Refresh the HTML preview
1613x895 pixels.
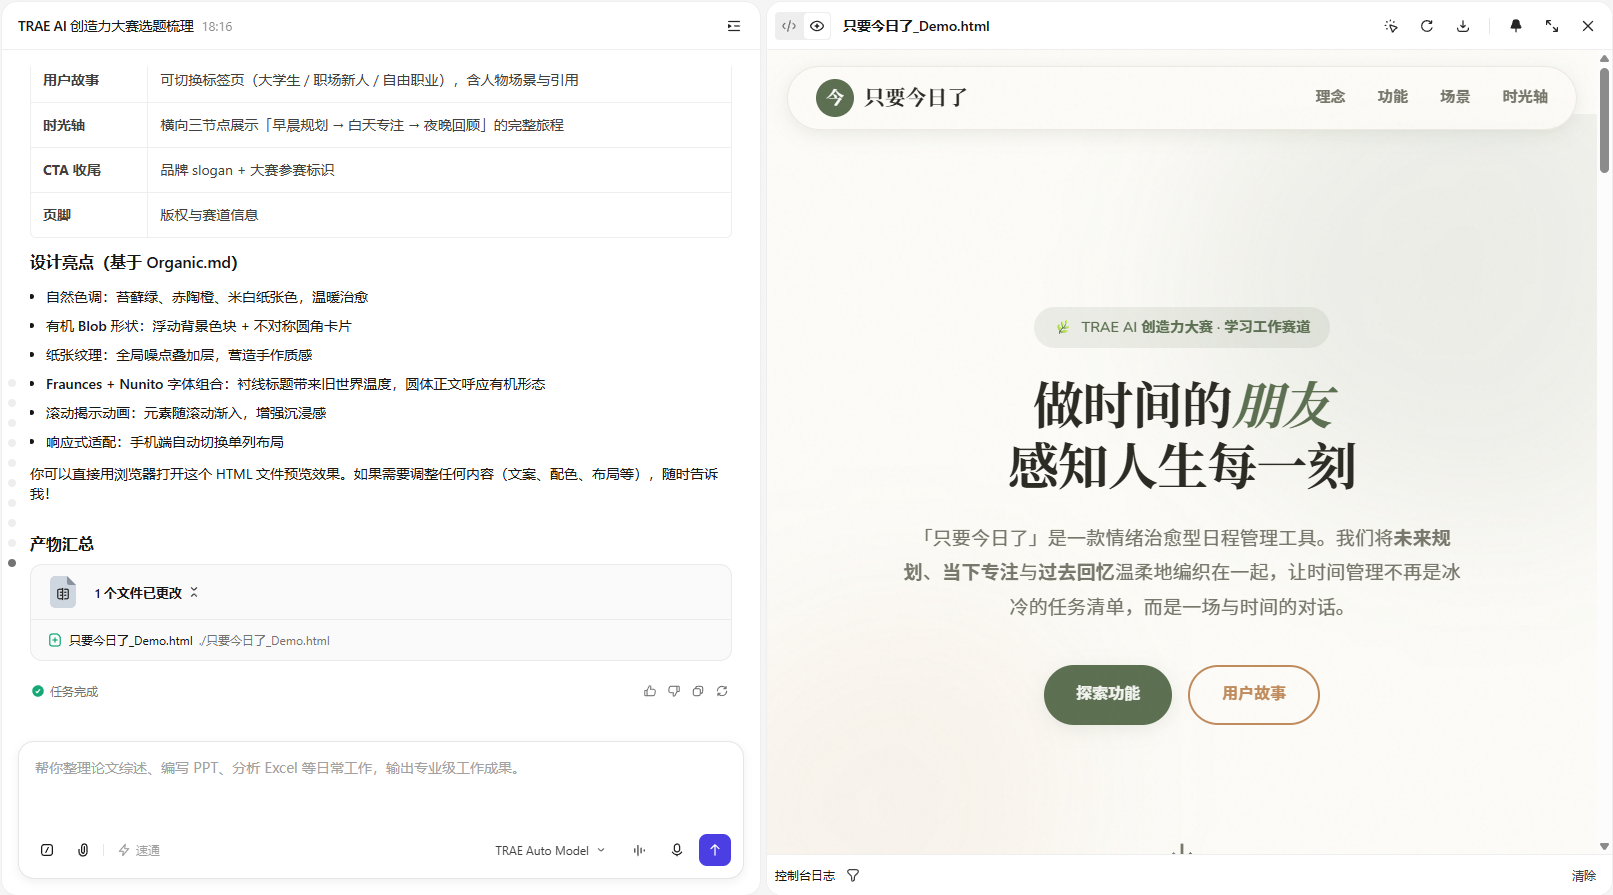pos(1427,26)
